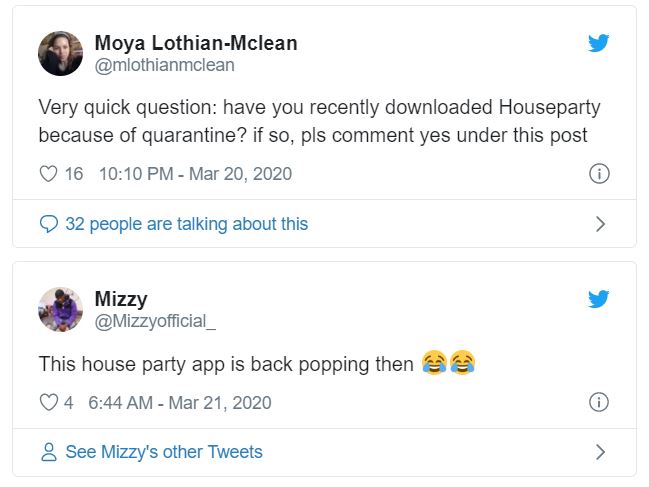Click Twitter bird icon on Mizzy's tweet
This screenshot has height=487, width=649.
tap(599, 299)
